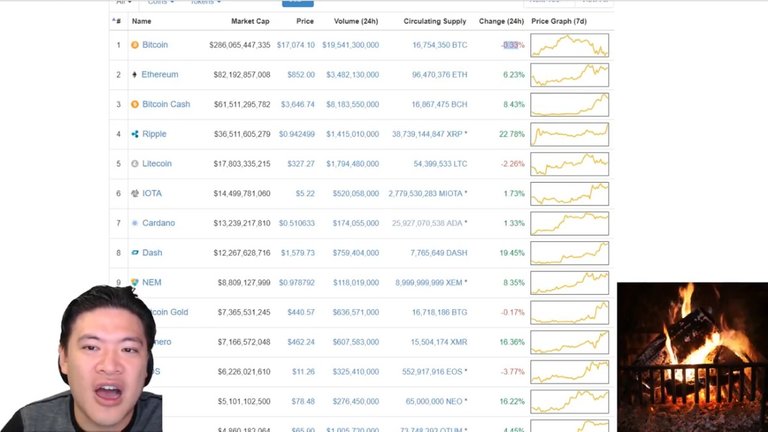Open Litecoin 24h volume link
Image resolution: width=768 pixels, height=432 pixels.
(352, 164)
